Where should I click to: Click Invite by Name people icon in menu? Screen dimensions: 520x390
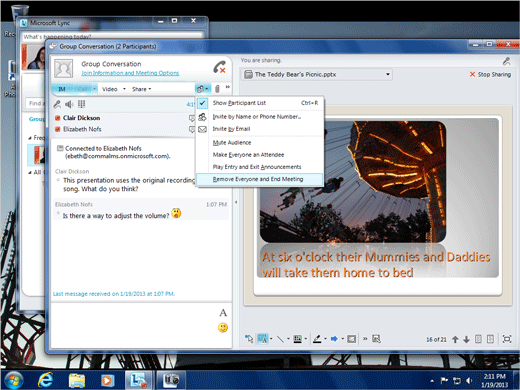coord(202,117)
